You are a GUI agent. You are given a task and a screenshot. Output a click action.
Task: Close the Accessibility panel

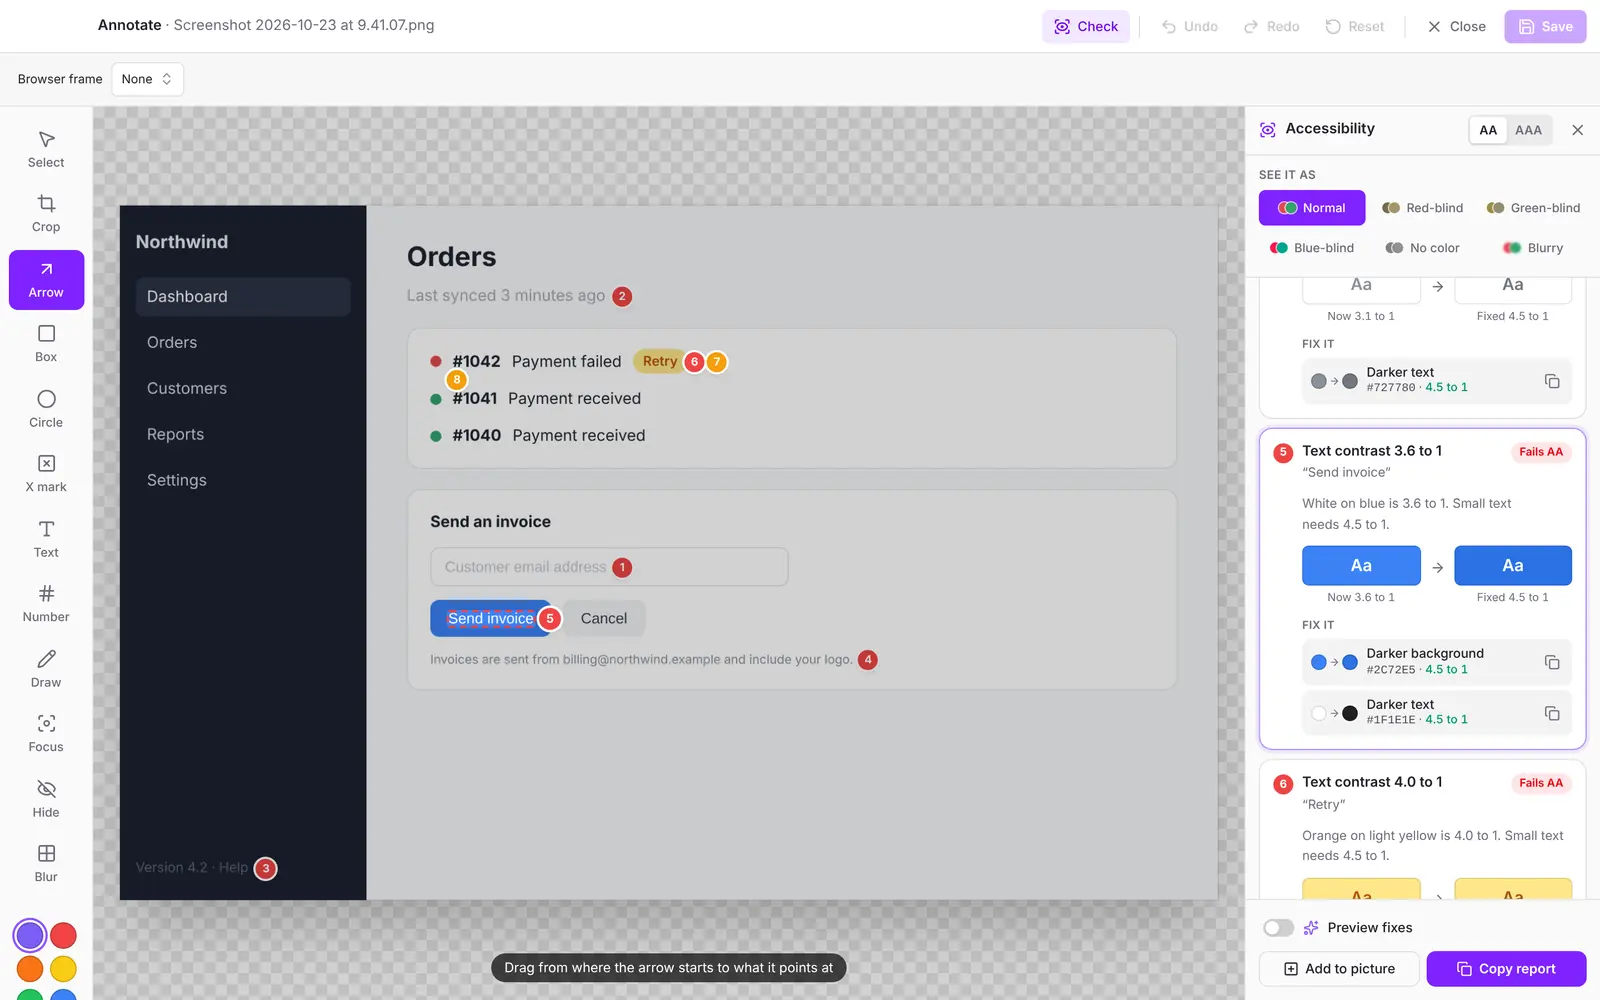(x=1577, y=130)
